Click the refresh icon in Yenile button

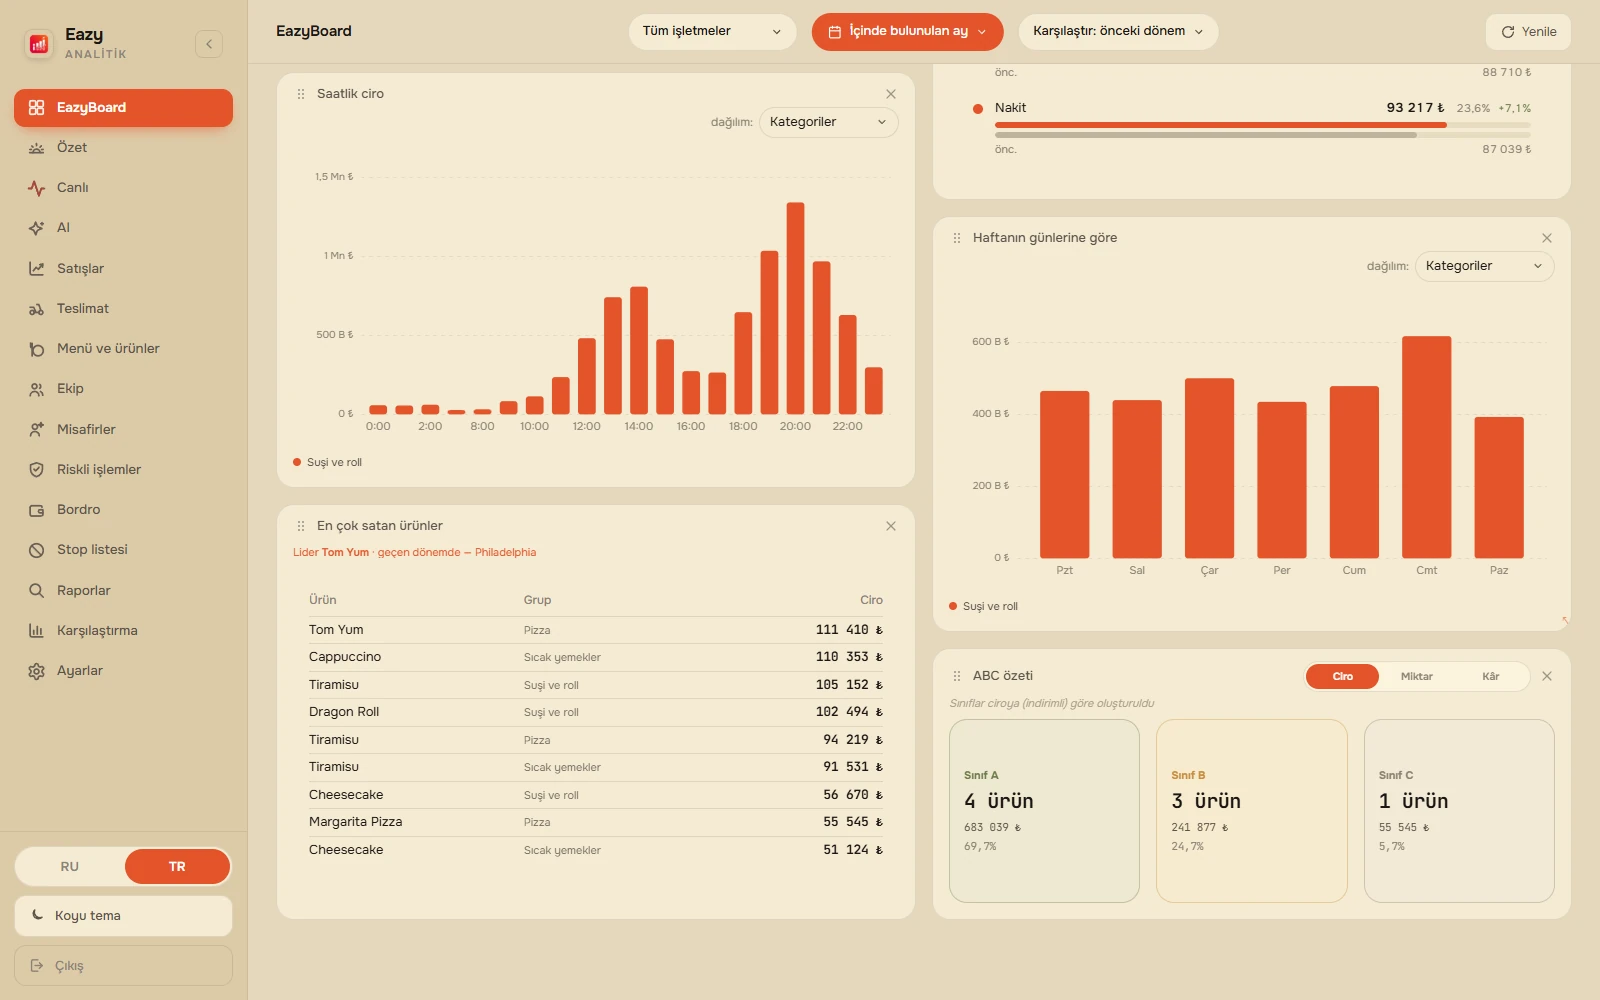click(1508, 32)
